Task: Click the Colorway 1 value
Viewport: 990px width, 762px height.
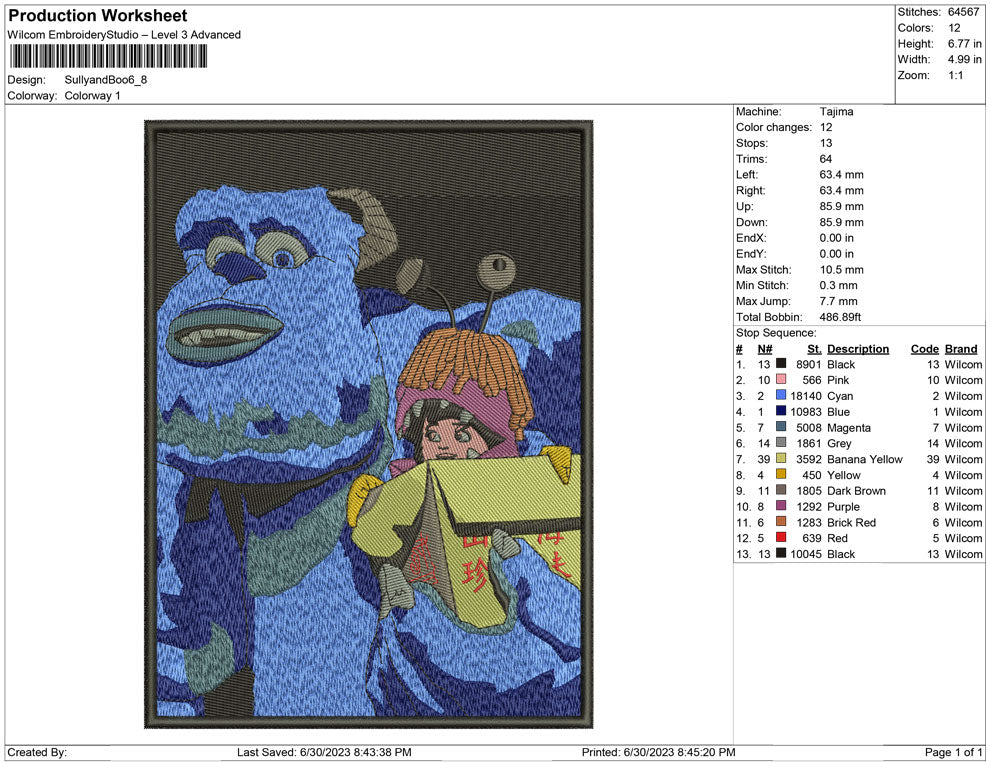Action: [x=92, y=96]
